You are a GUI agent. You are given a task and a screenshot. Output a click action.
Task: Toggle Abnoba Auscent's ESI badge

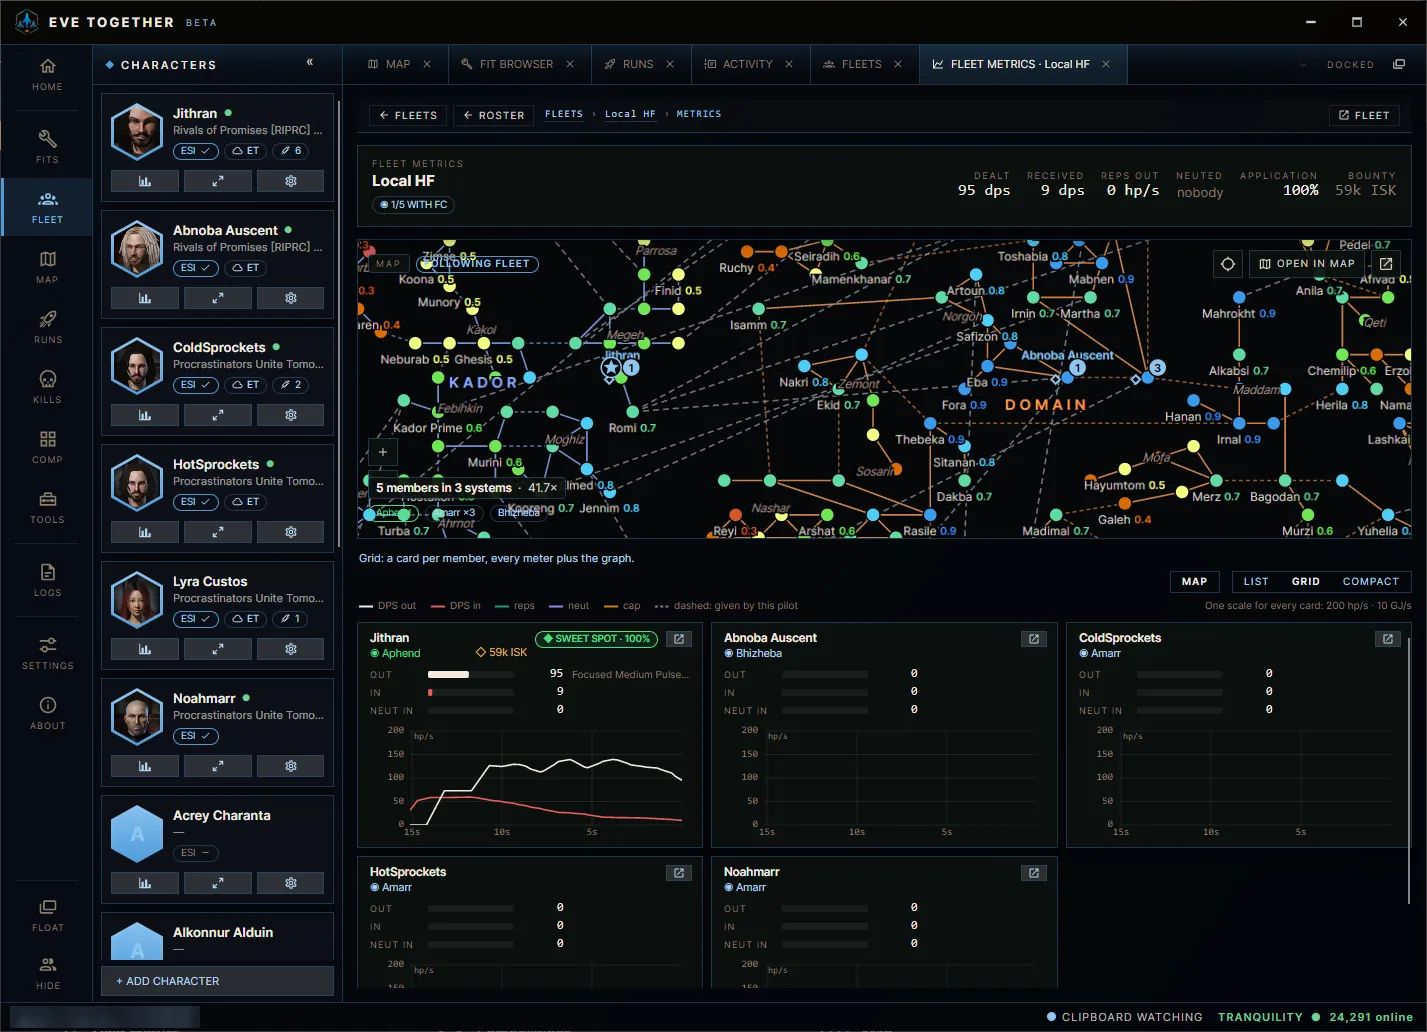pyautogui.click(x=196, y=268)
